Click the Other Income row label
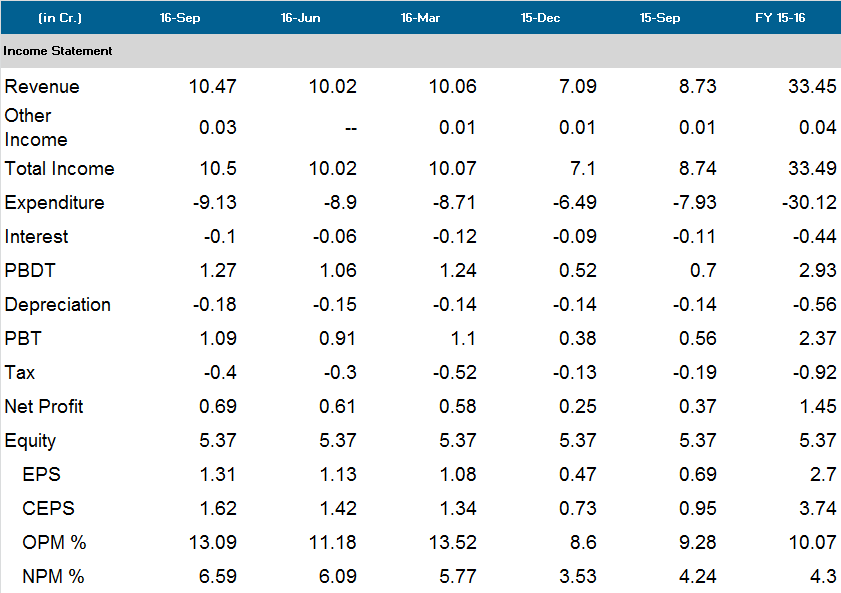Image resolution: width=841 pixels, height=593 pixels. 36,127
